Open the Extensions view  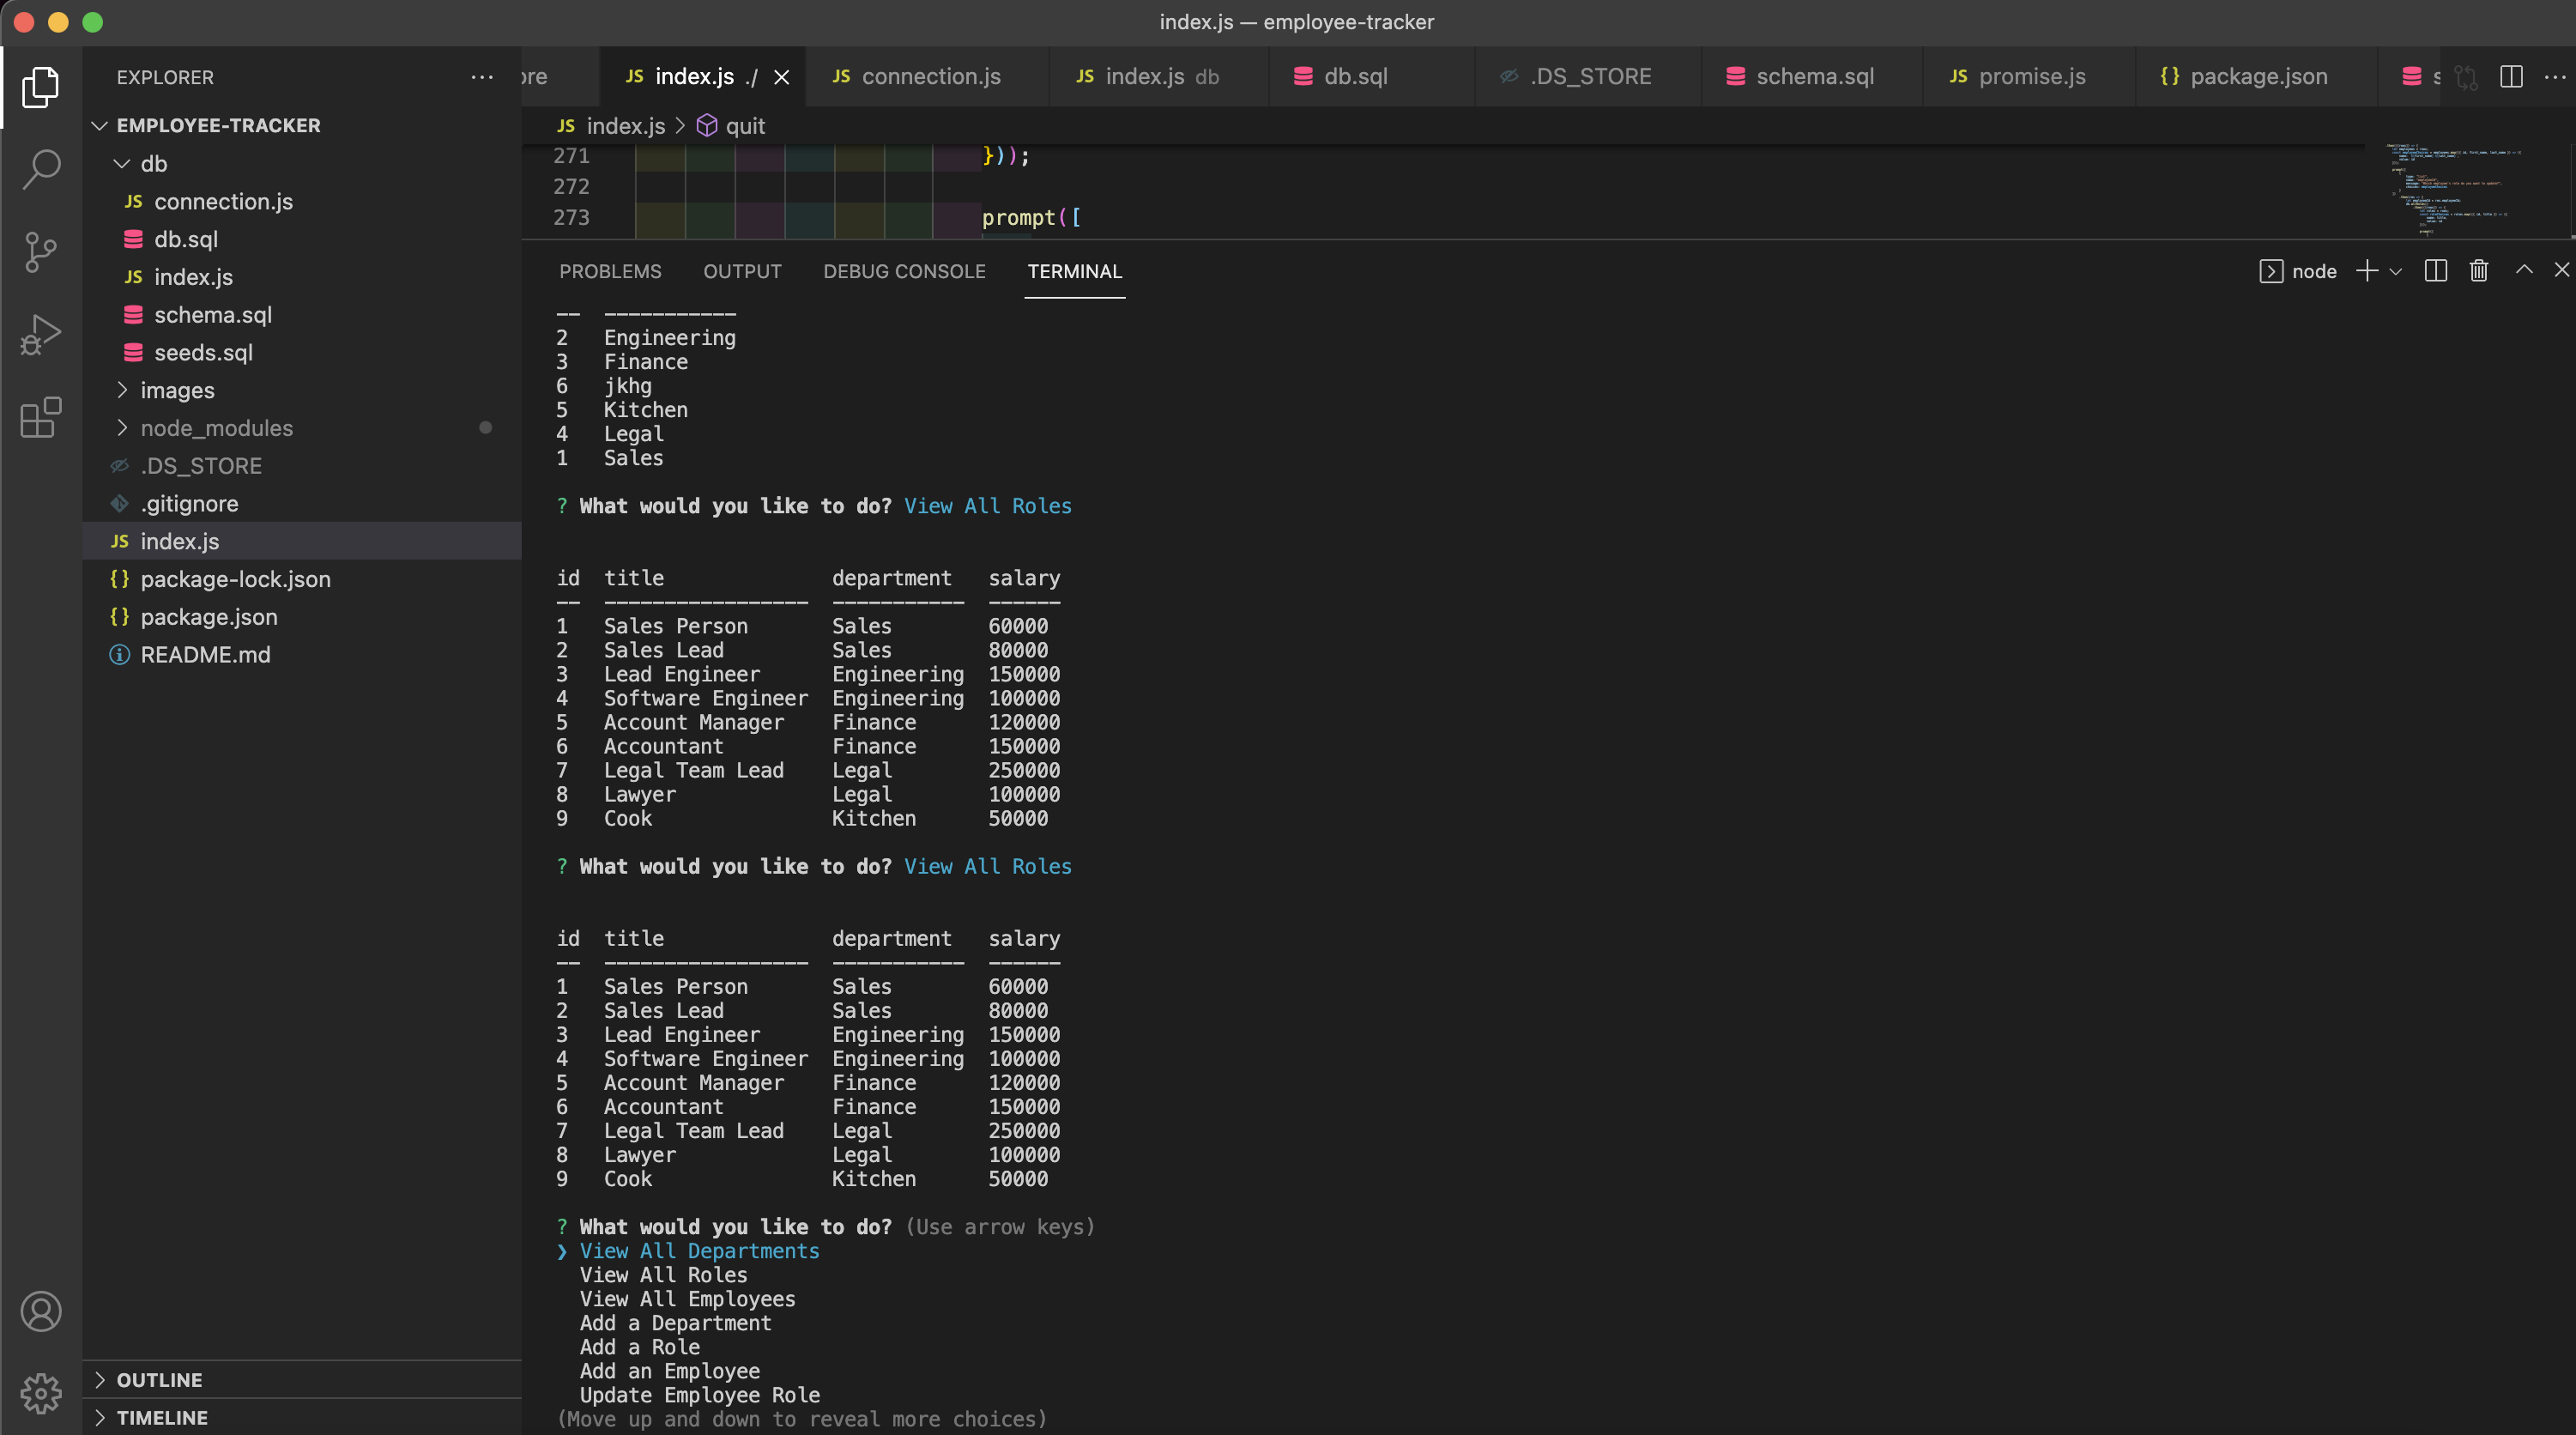click(41, 417)
